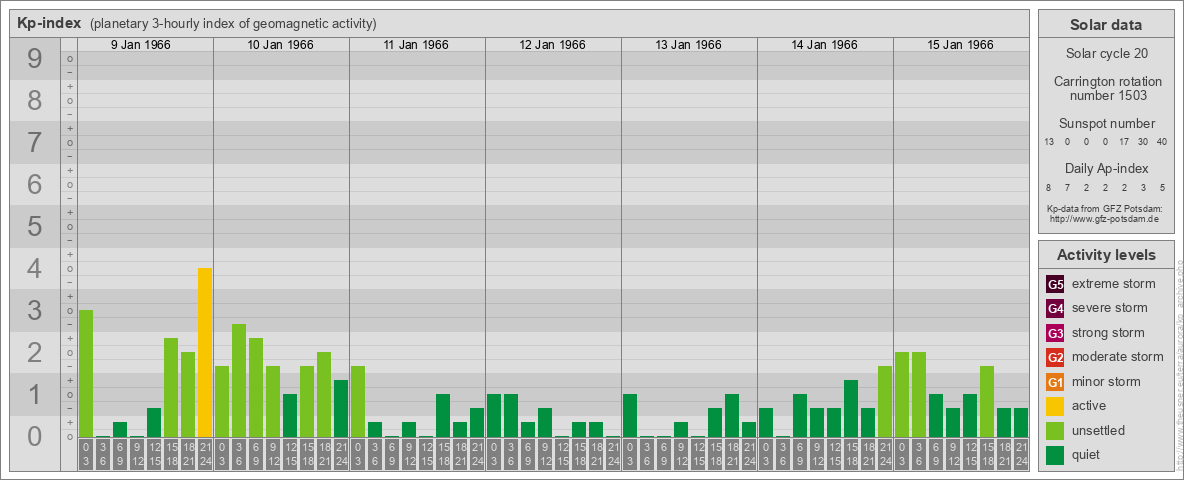
Task: Click the large Kp scale number 5
Action: point(34,226)
